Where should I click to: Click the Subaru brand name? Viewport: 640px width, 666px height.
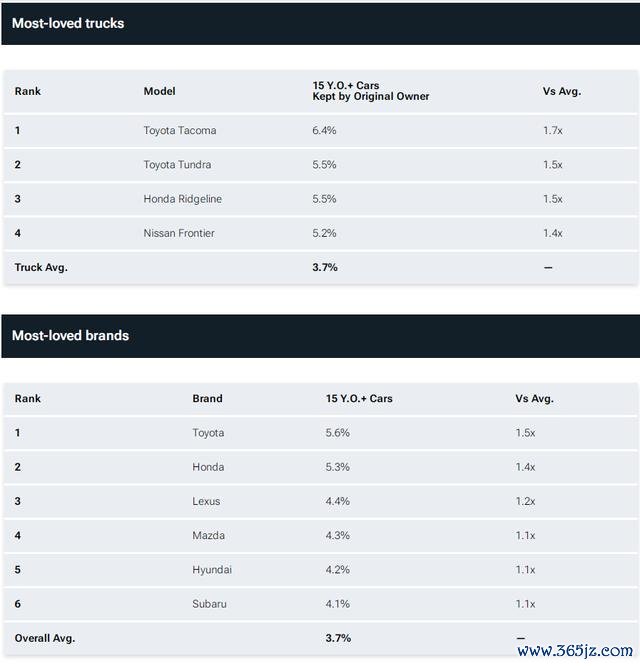(x=209, y=604)
